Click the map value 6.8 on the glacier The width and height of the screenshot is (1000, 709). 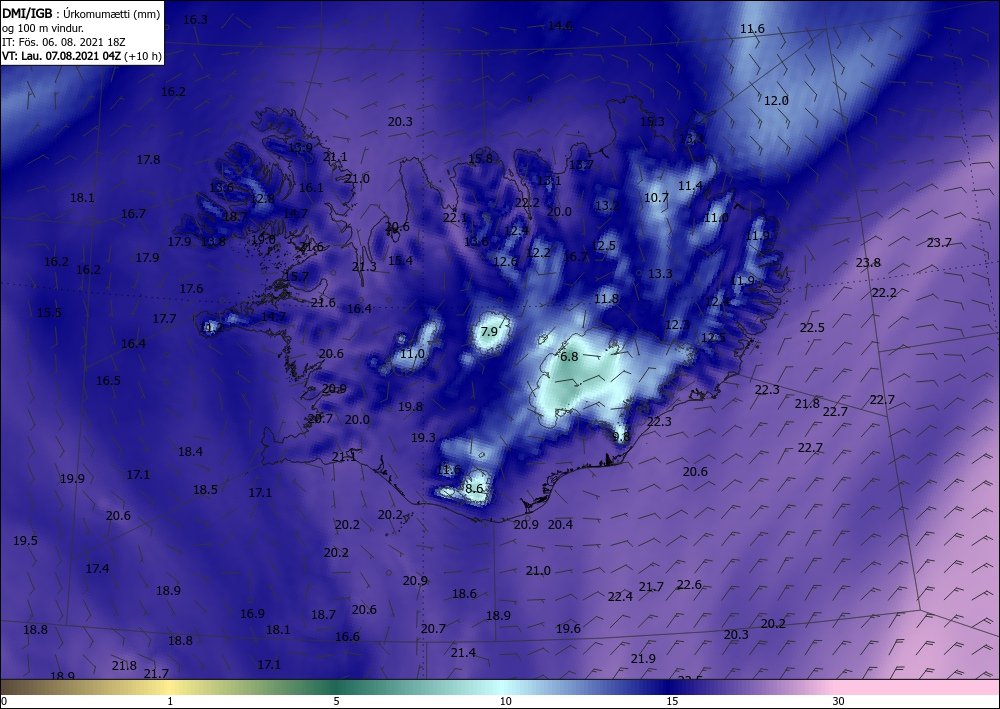pyautogui.click(x=569, y=356)
